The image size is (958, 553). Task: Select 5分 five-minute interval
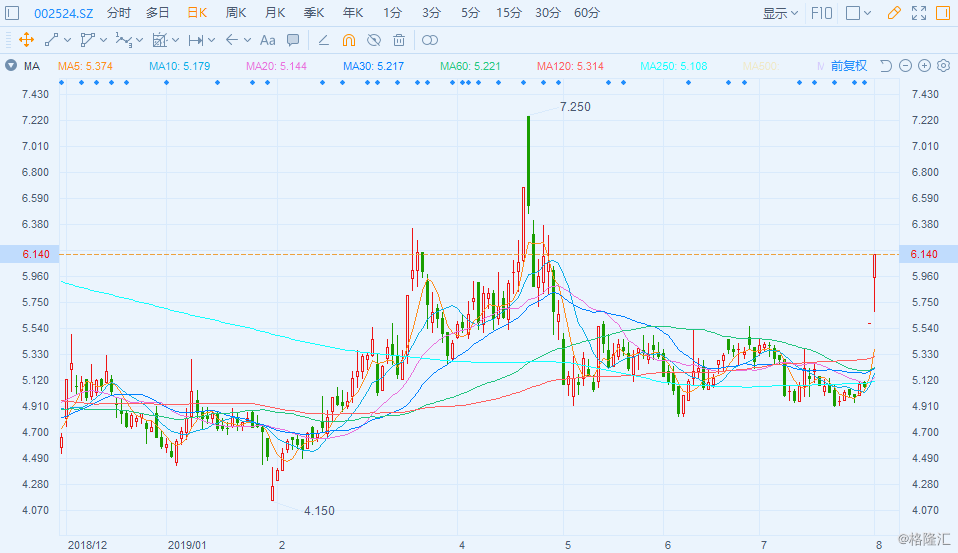pos(470,13)
